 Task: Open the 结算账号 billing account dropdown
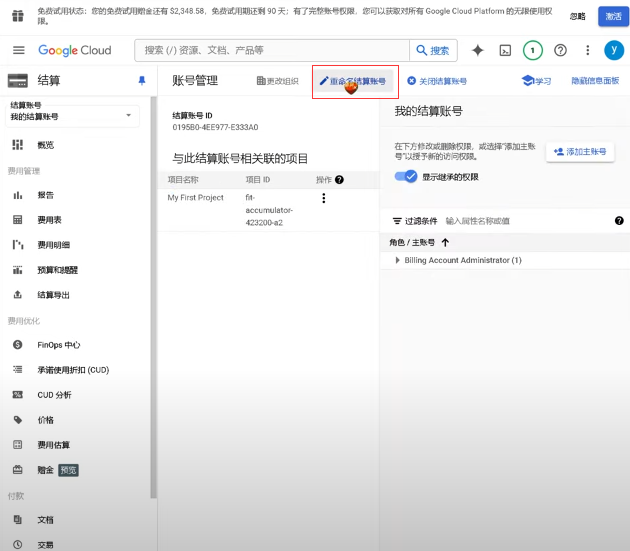[72, 115]
